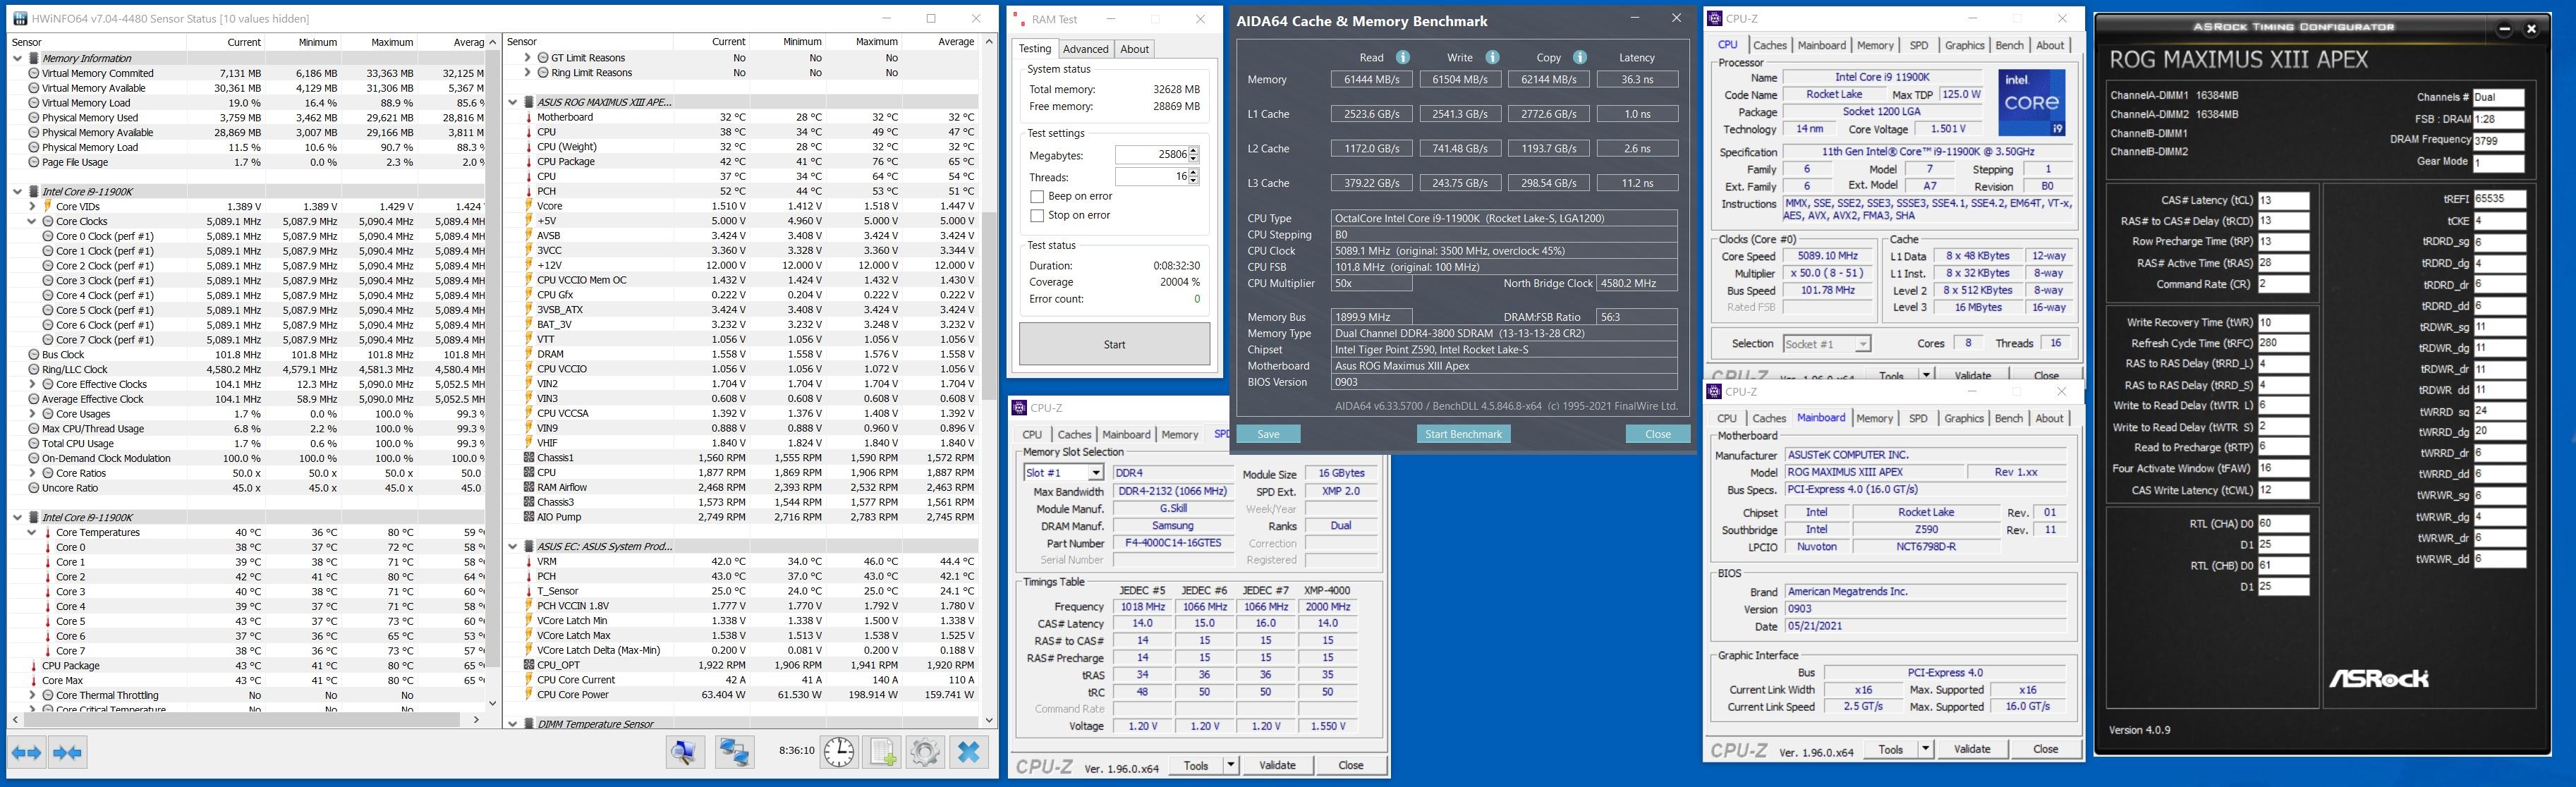Minimize ASRock Timing Configurator window
Image resolution: width=2576 pixels, height=787 pixels.
point(2505,28)
